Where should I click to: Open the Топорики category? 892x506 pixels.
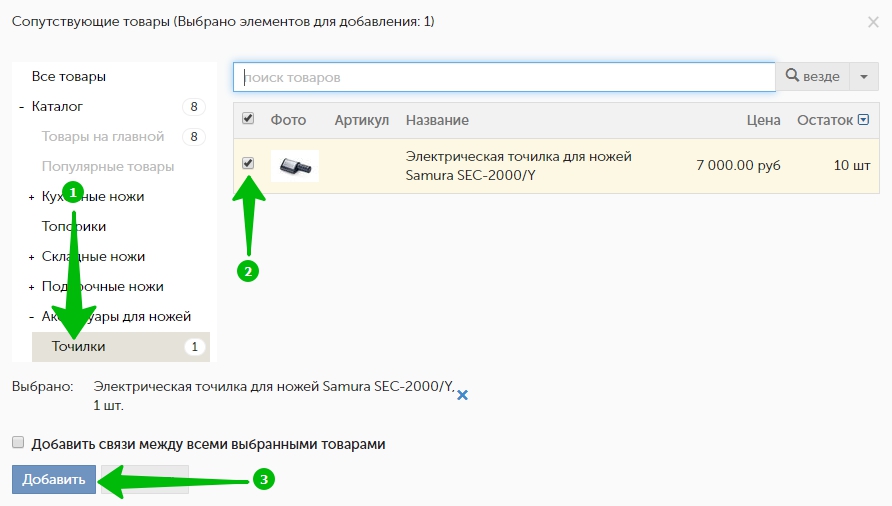[x=74, y=227]
